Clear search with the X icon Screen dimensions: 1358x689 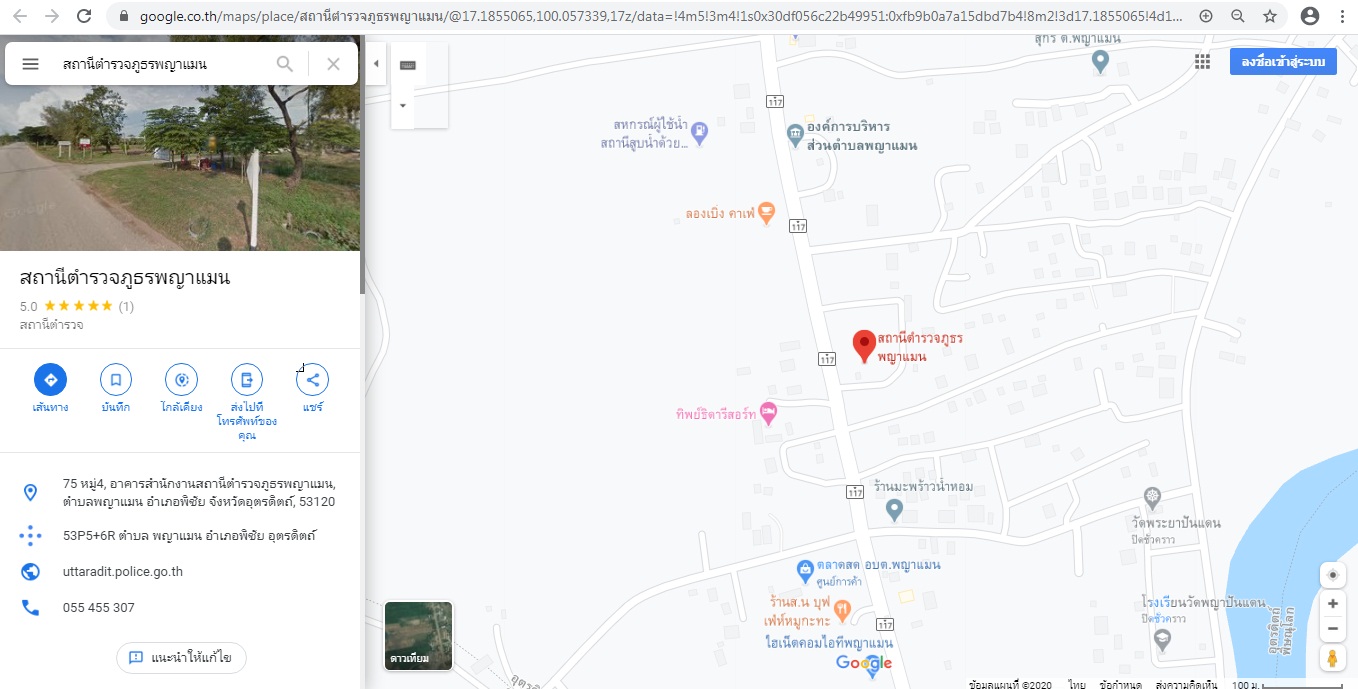click(x=333, y=64)
